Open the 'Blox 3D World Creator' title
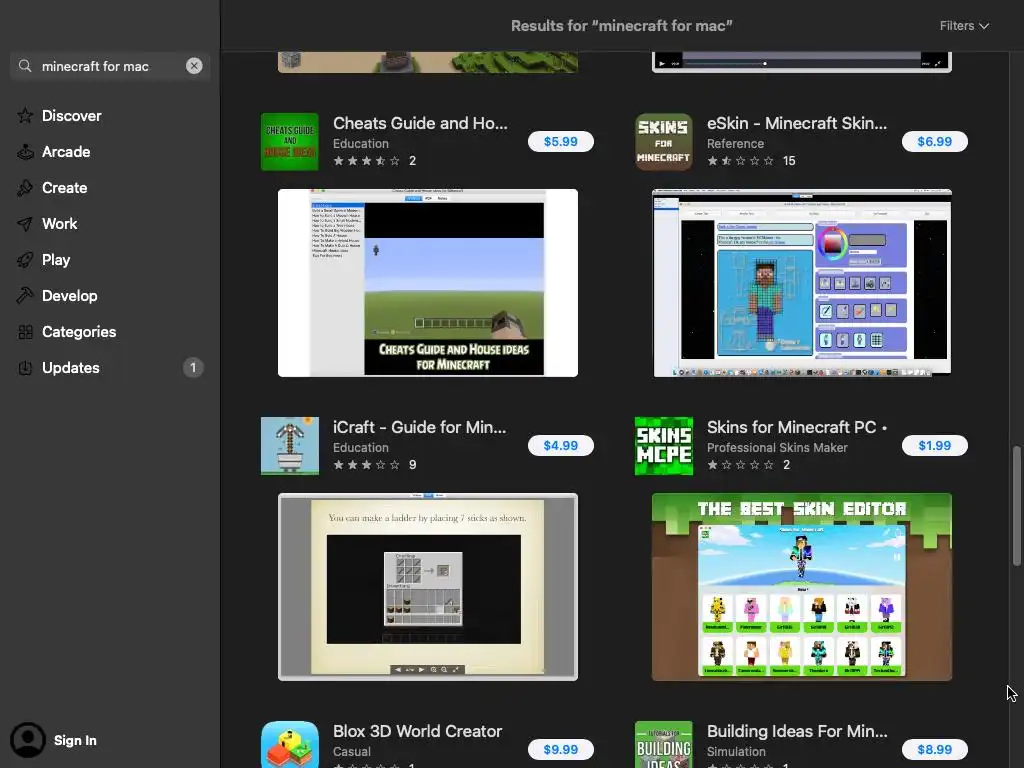Viewport: 1024px width, 768px height. point(417,731)
